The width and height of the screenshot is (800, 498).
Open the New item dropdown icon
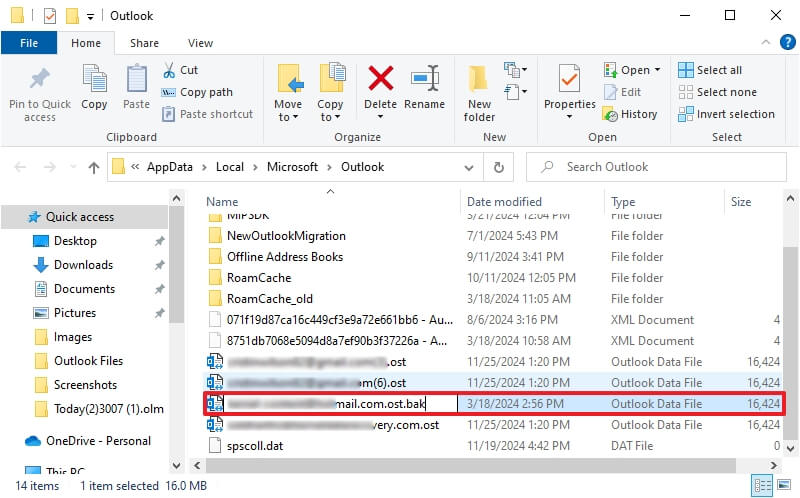tap(515, 69)
